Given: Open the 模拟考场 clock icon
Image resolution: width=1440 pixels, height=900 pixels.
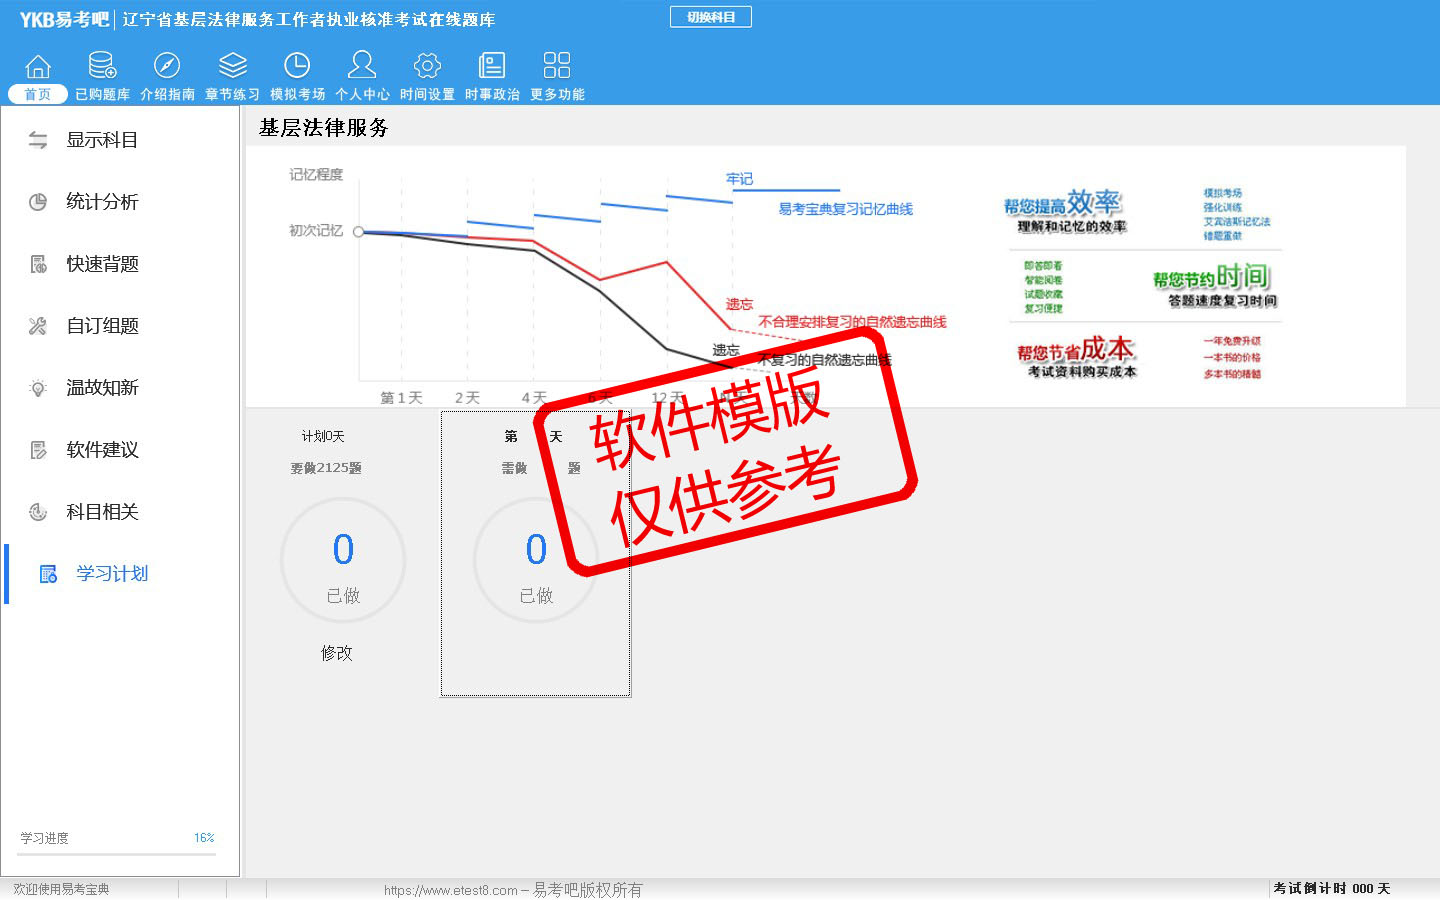Looking at the screenshot, I should point(297,67).
